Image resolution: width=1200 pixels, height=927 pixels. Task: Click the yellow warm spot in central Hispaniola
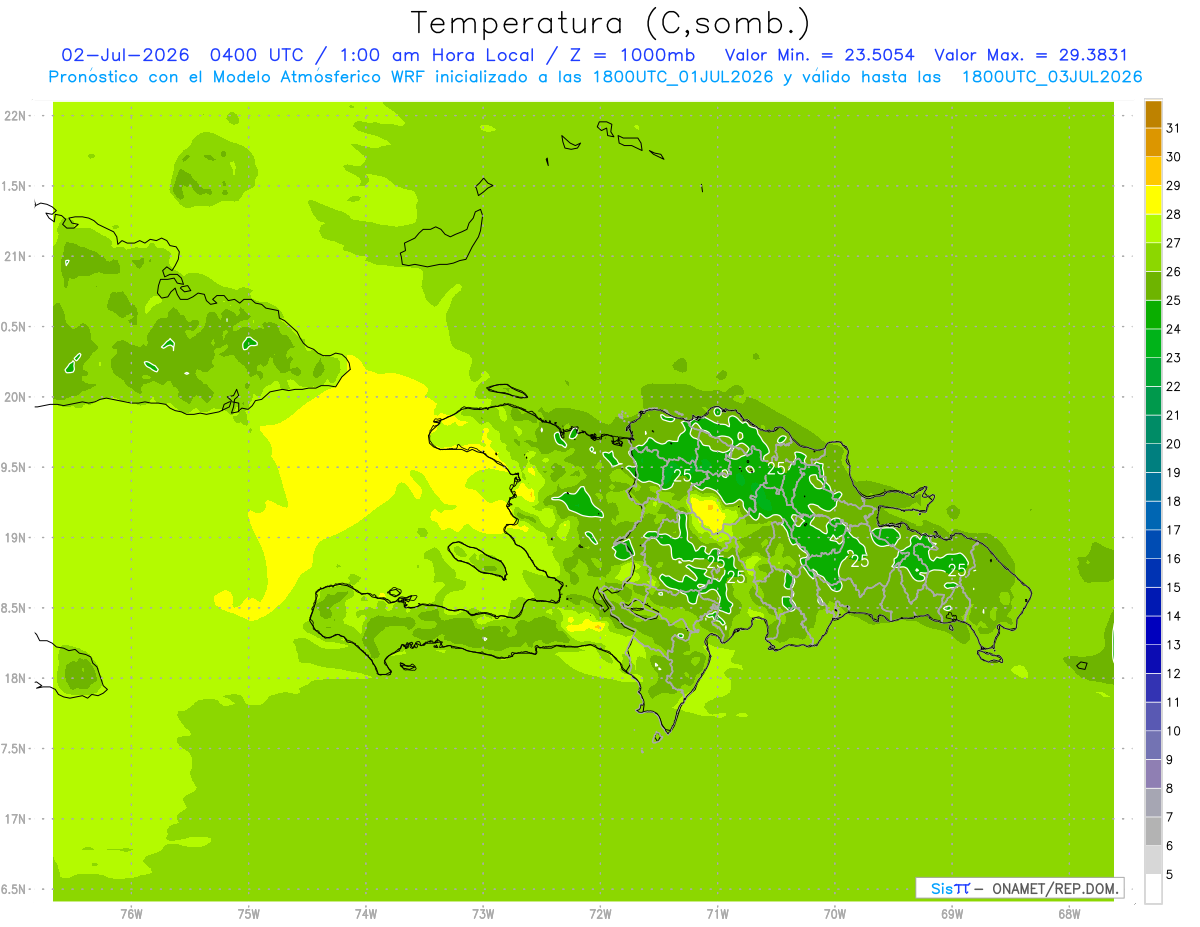[x=708, y=512]
